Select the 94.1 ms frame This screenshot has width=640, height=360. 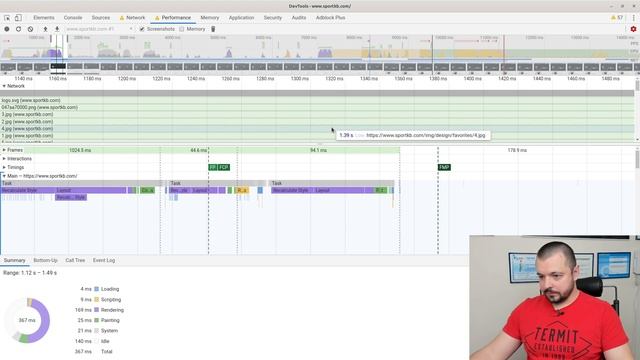point(318,150)
